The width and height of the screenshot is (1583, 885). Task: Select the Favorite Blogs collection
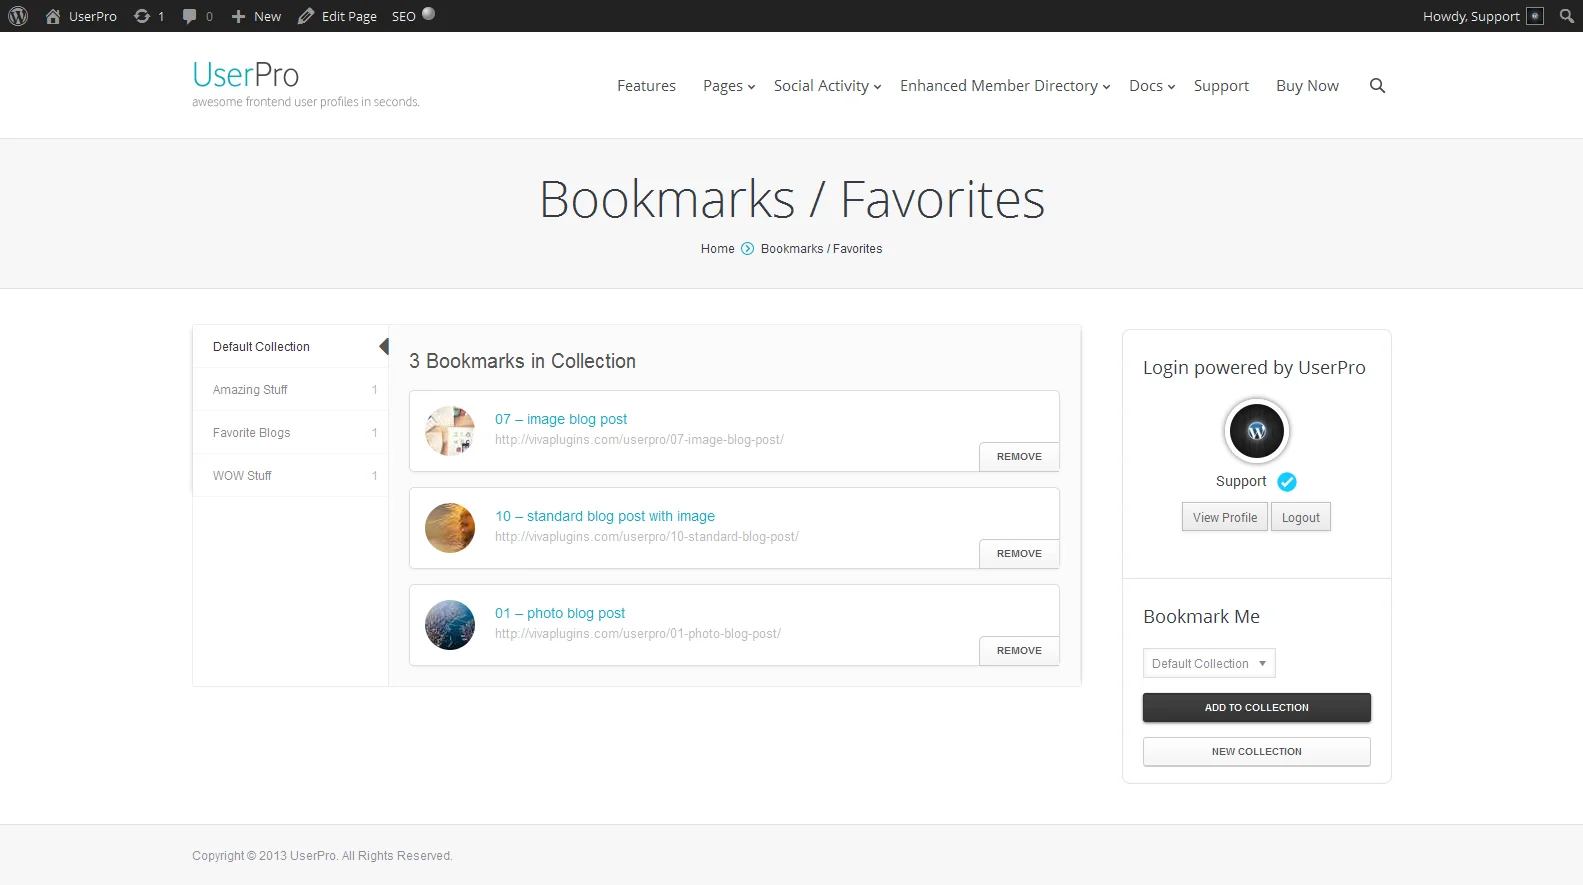pos(290,433)
